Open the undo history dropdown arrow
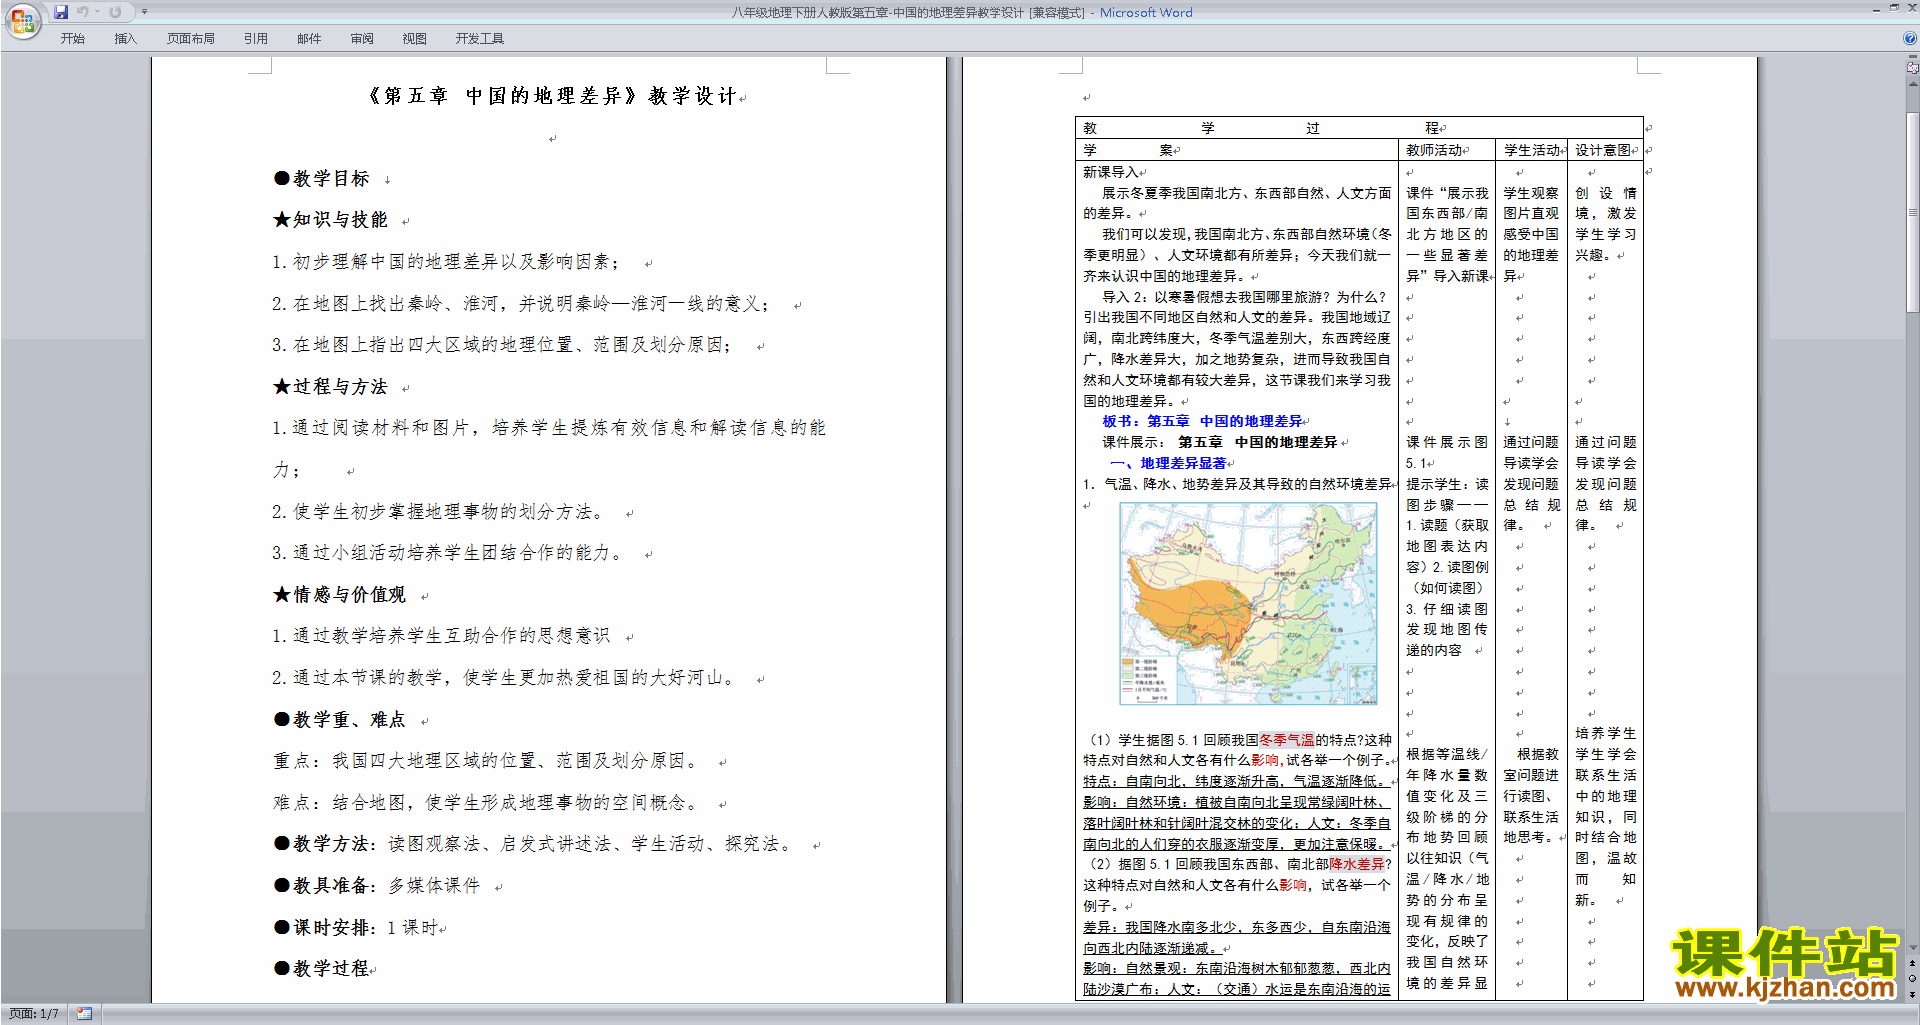The image size is (1920, 1025). (x=97, y=12)
